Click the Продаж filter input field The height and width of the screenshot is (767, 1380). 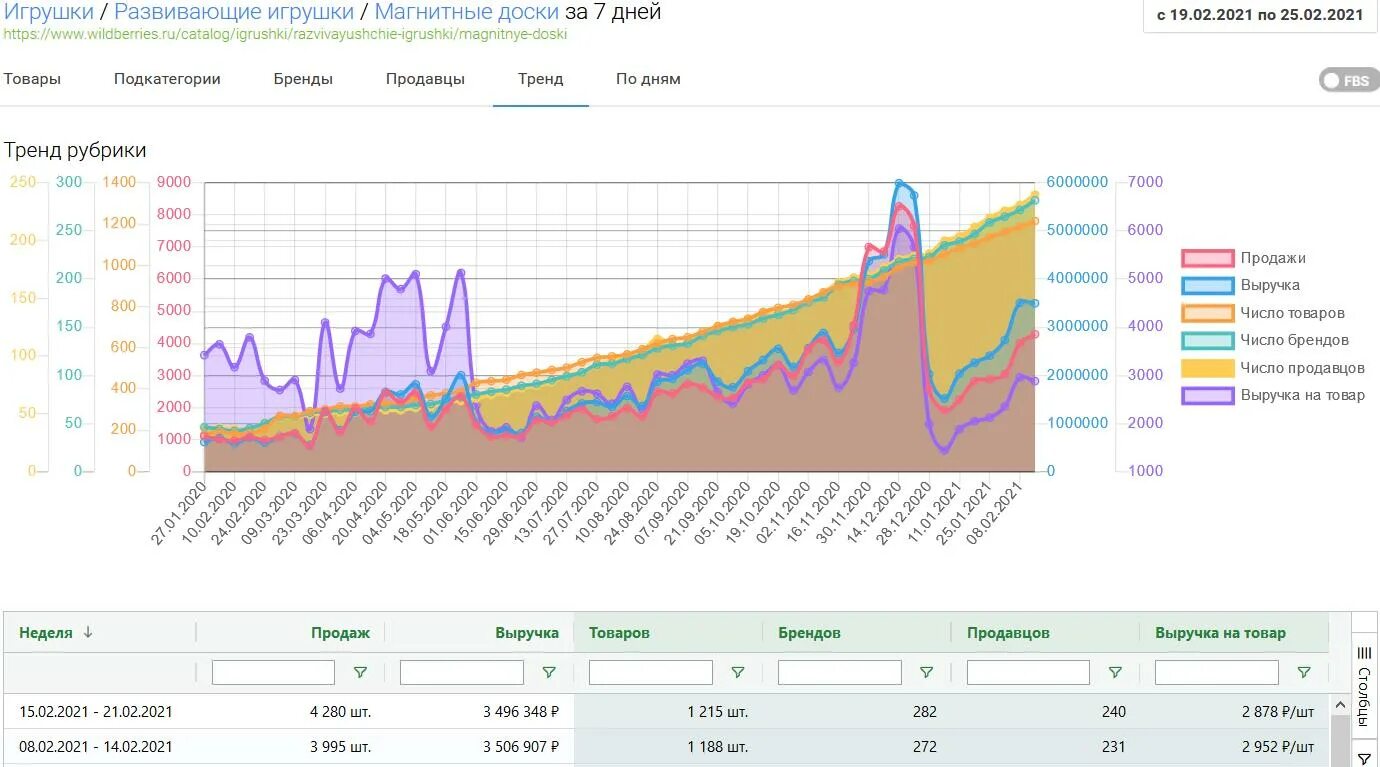[273, 673]
